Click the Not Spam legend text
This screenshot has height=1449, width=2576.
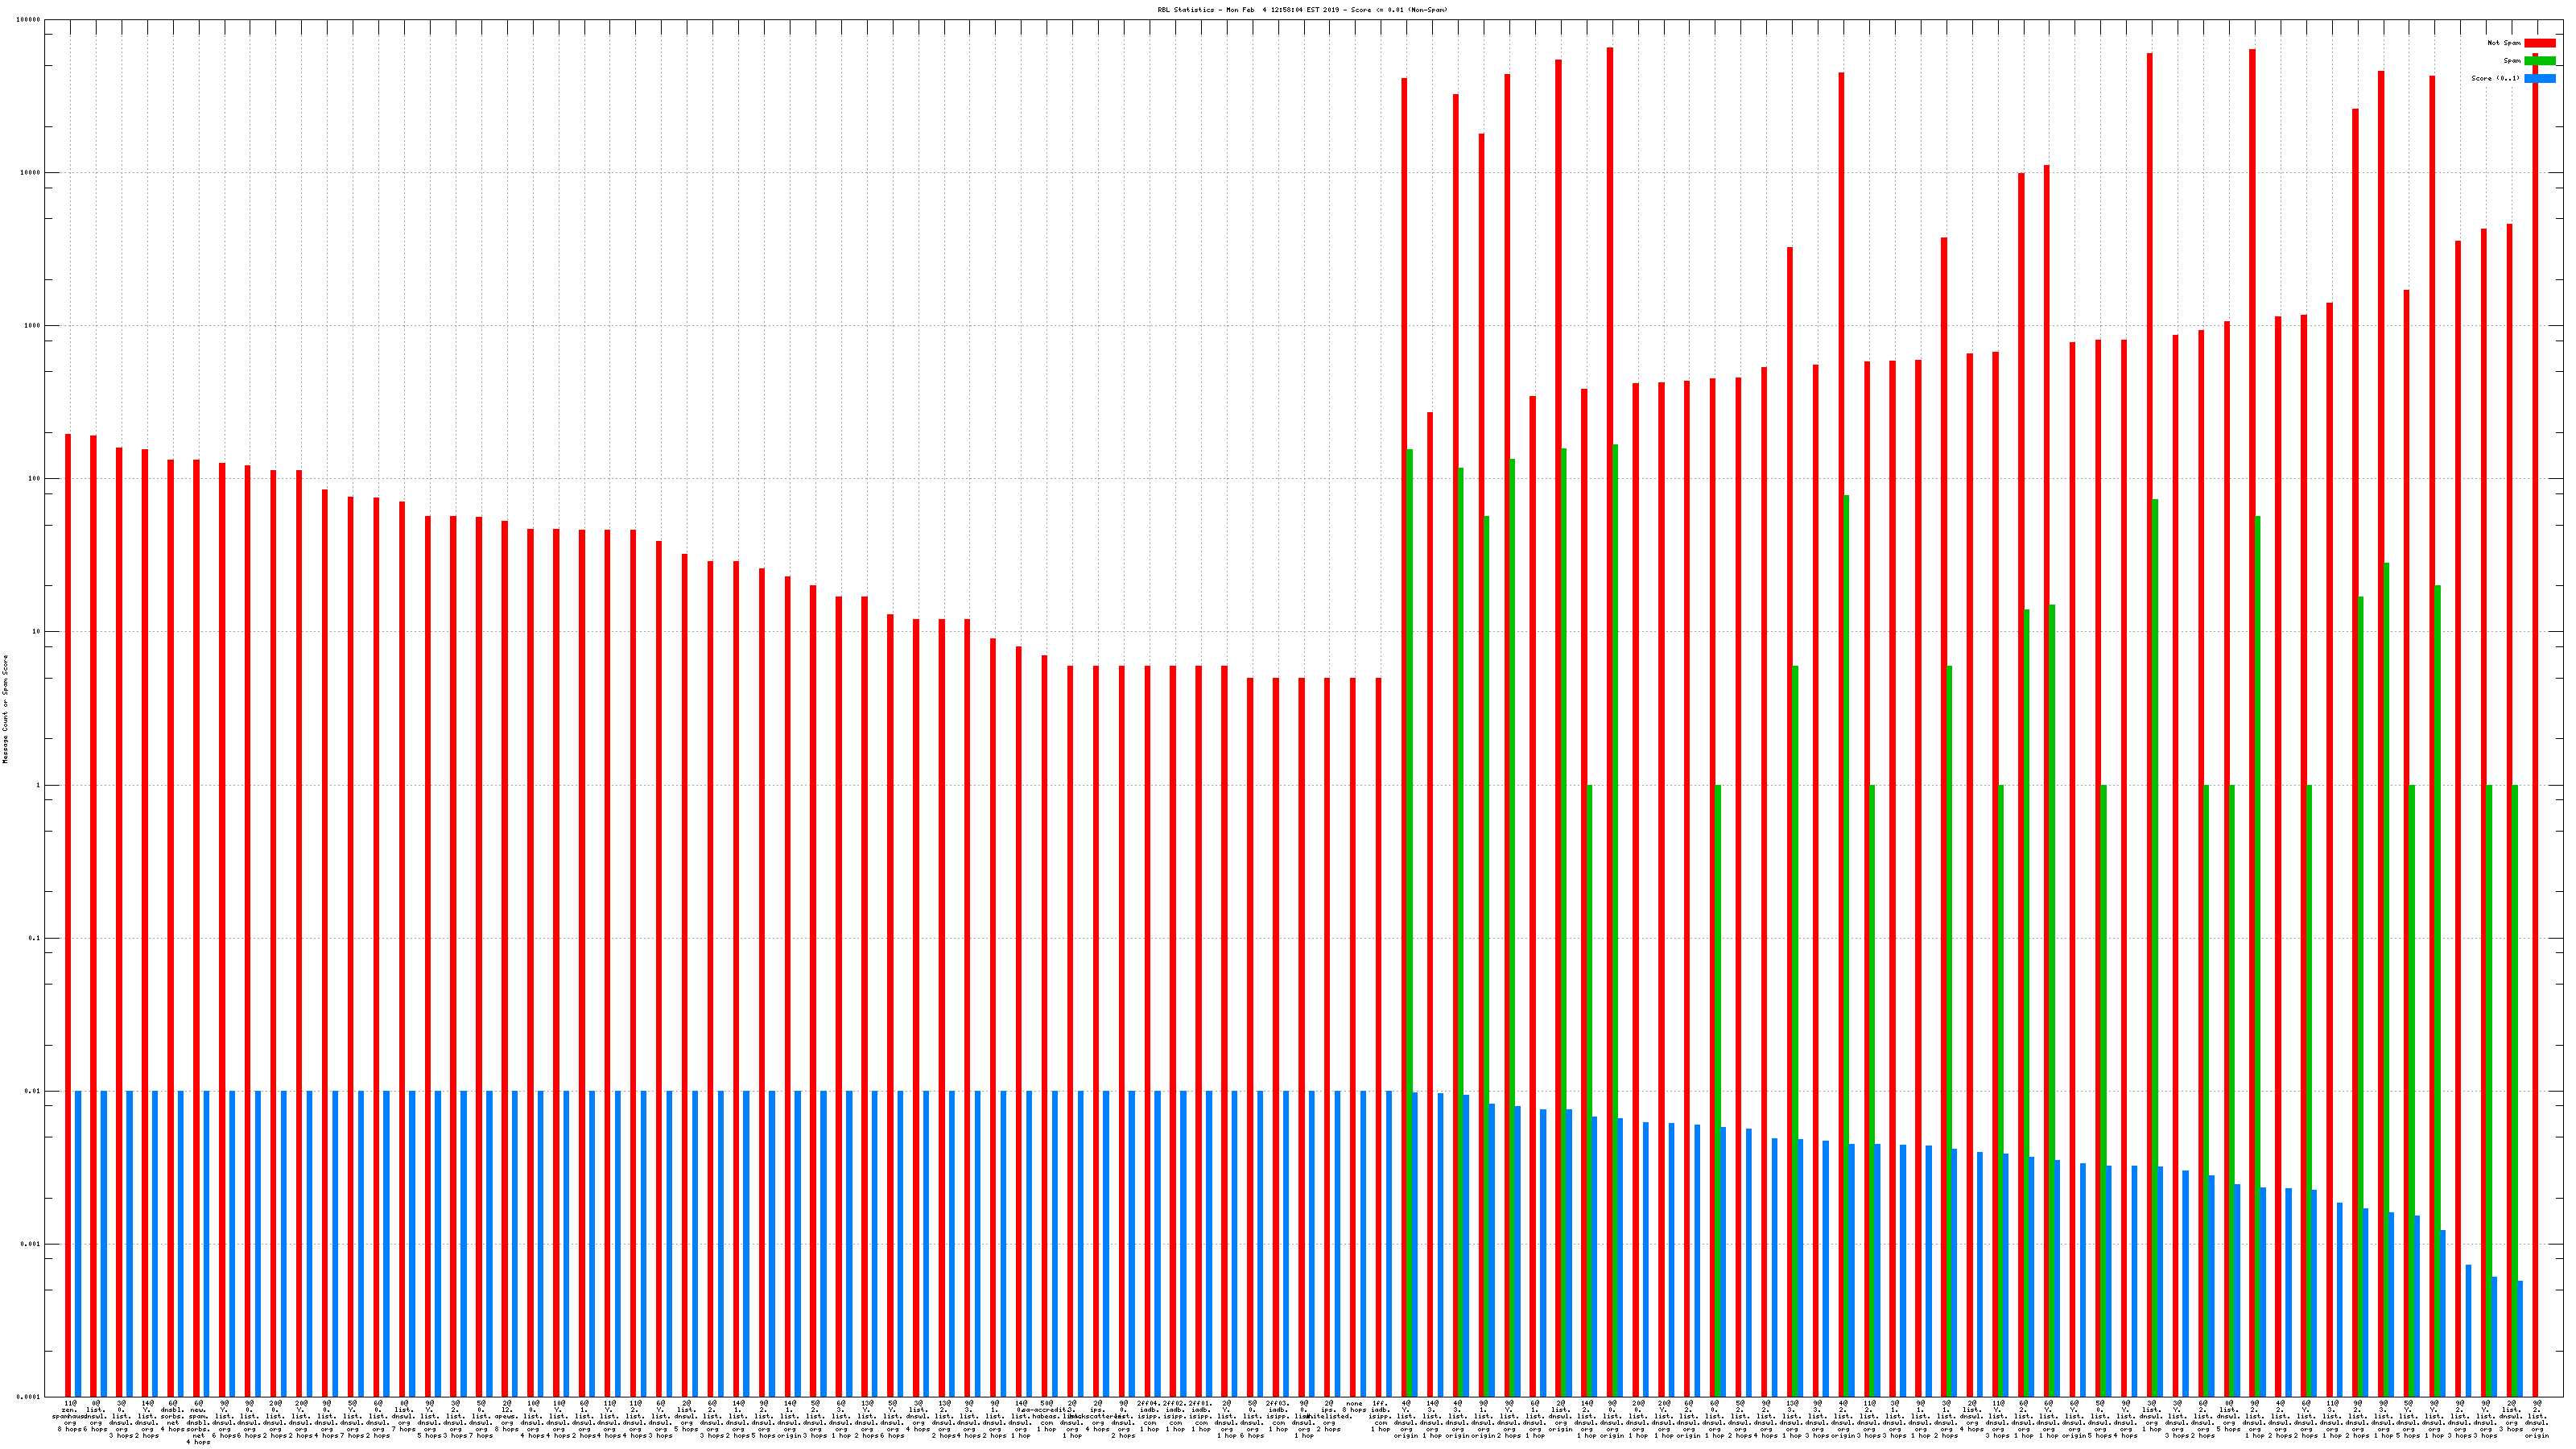click(2504, 43)
